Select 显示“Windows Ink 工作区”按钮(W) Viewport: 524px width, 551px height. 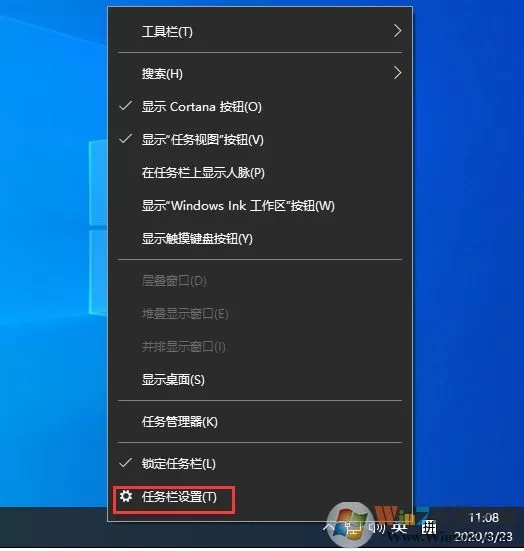(x=260, y=206)
